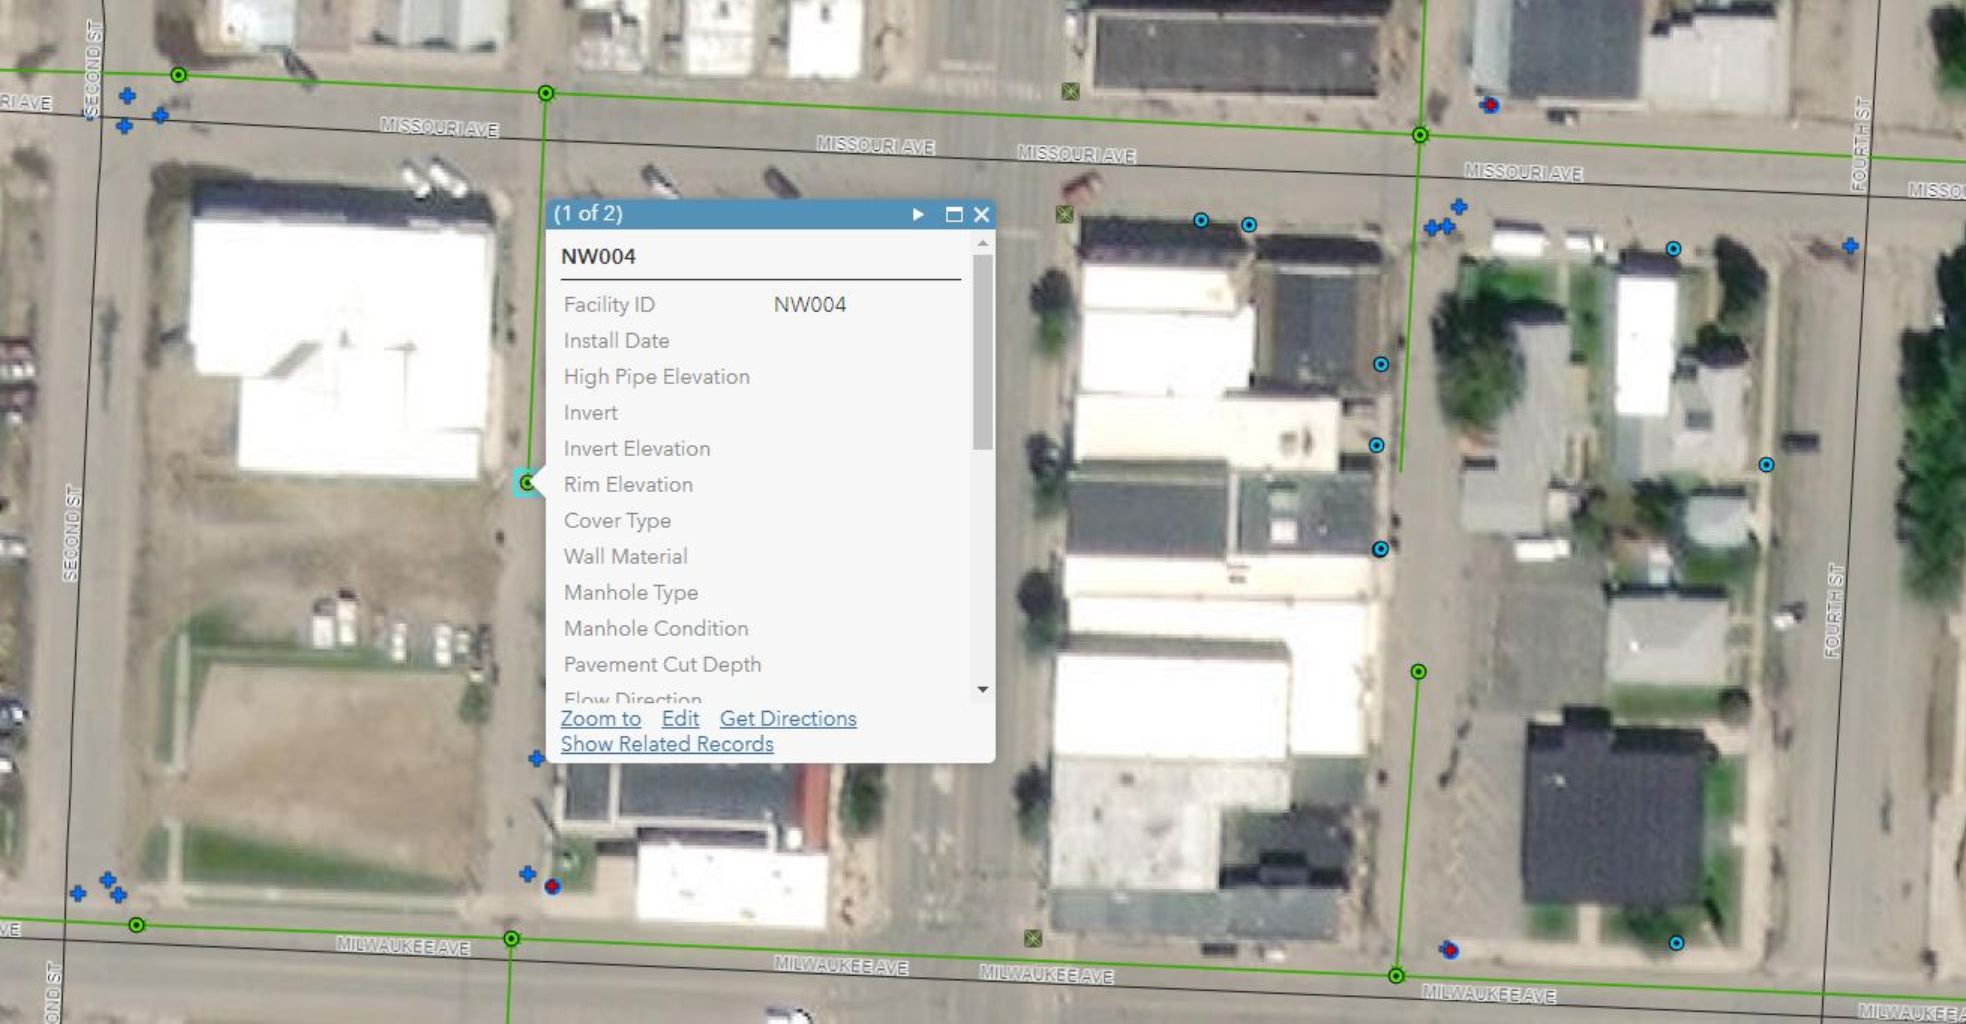Select red hydrant marker north of Missouri Ave
The image size is (1966, 1024).
(1490, 105)
